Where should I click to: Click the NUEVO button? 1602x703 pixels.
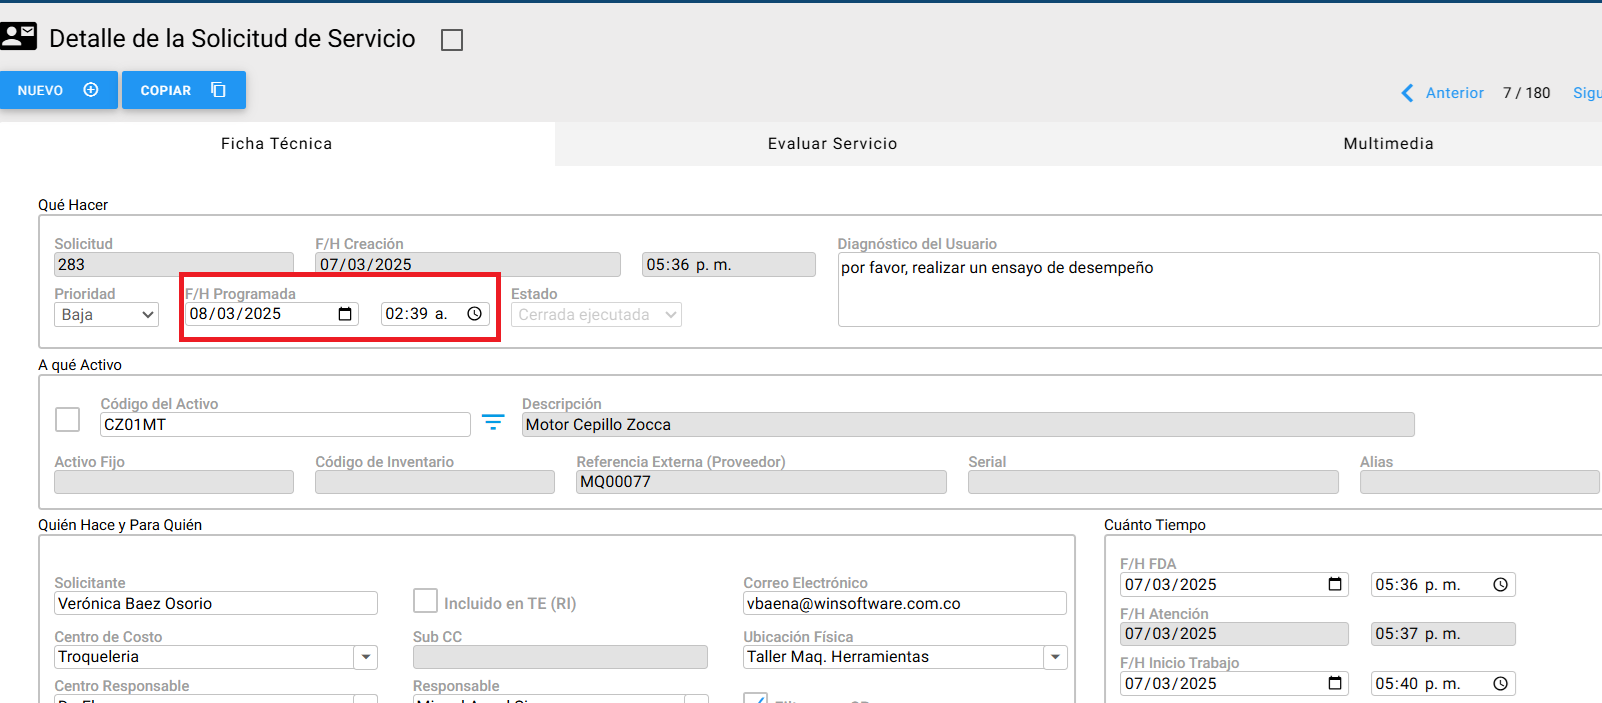[x=59, y=90]
